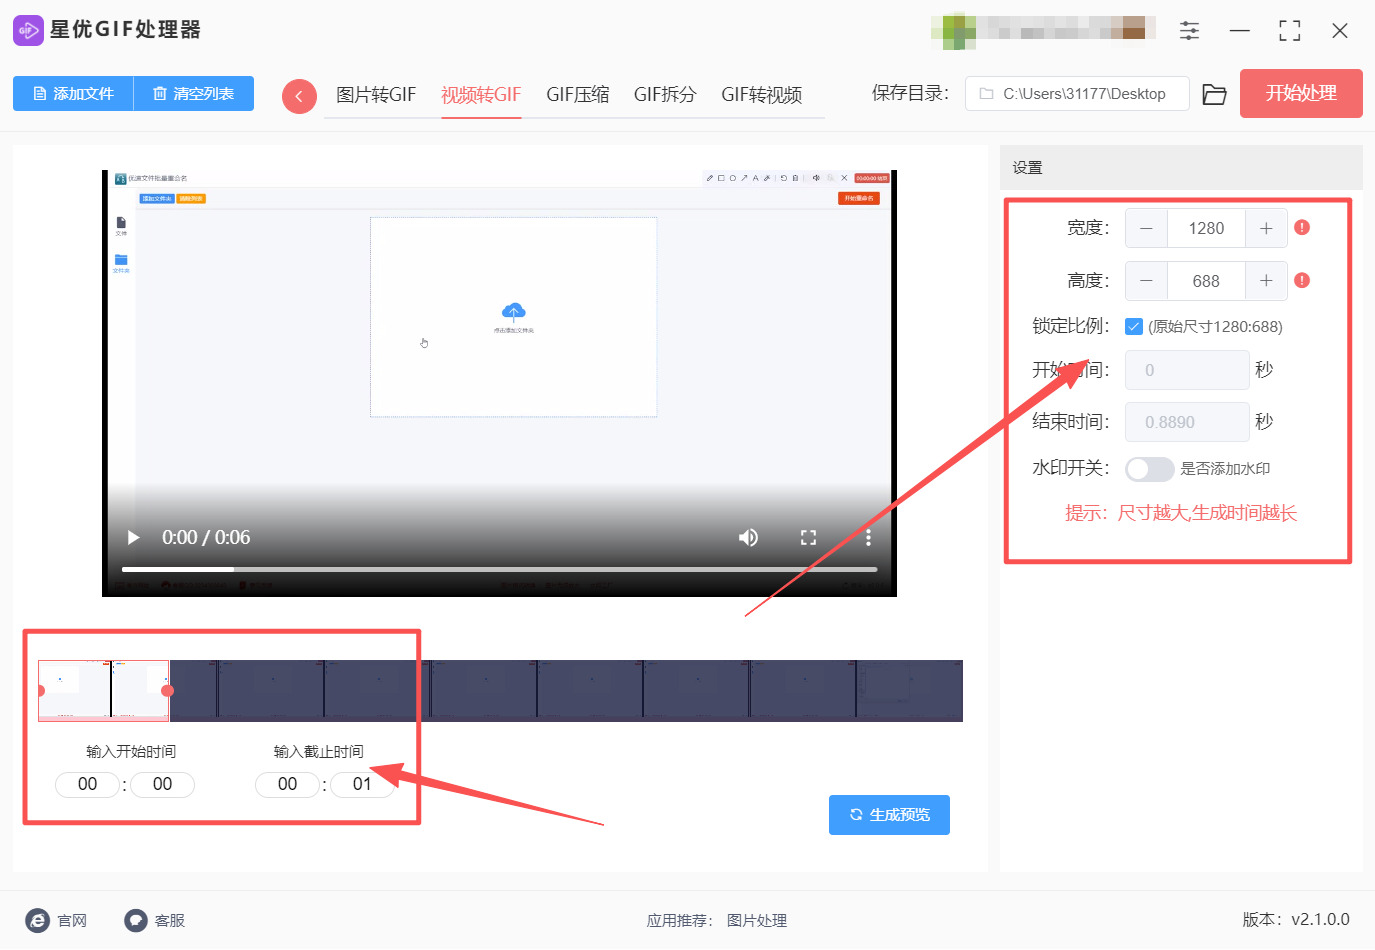Click the 开始处理 start processing button
The width and height of the screenshot is (1375, 950).
[x=1301, y=93]
